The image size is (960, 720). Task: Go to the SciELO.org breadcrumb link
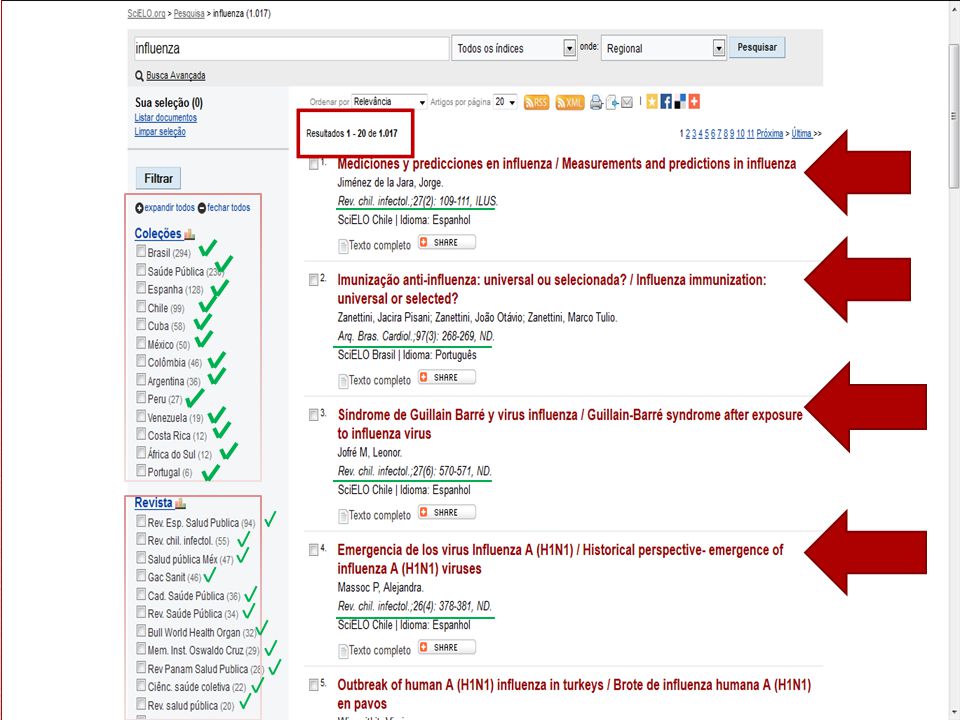[x=146, y=13]
